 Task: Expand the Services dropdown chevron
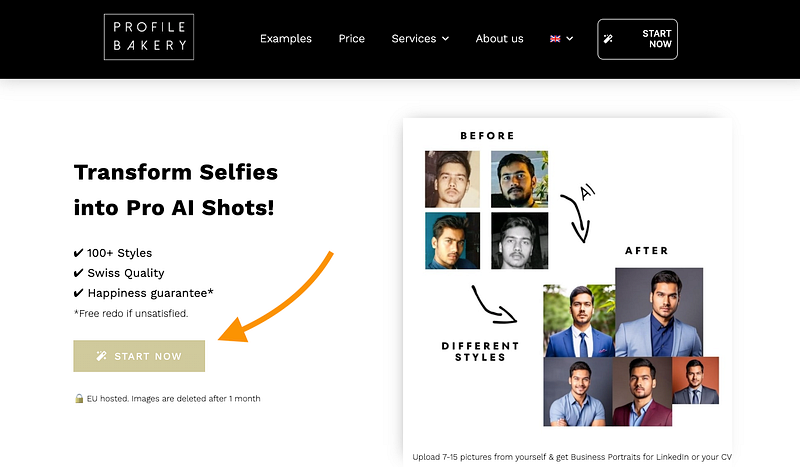[445, 39]
